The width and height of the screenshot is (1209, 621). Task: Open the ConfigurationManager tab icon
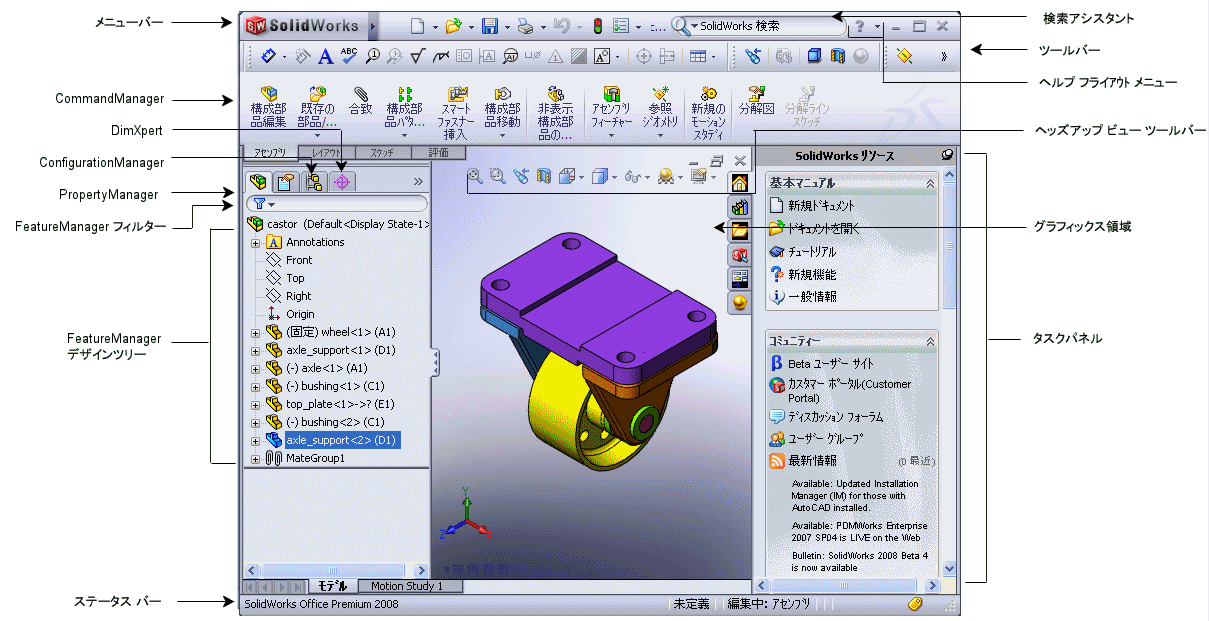tap(314, 182)
